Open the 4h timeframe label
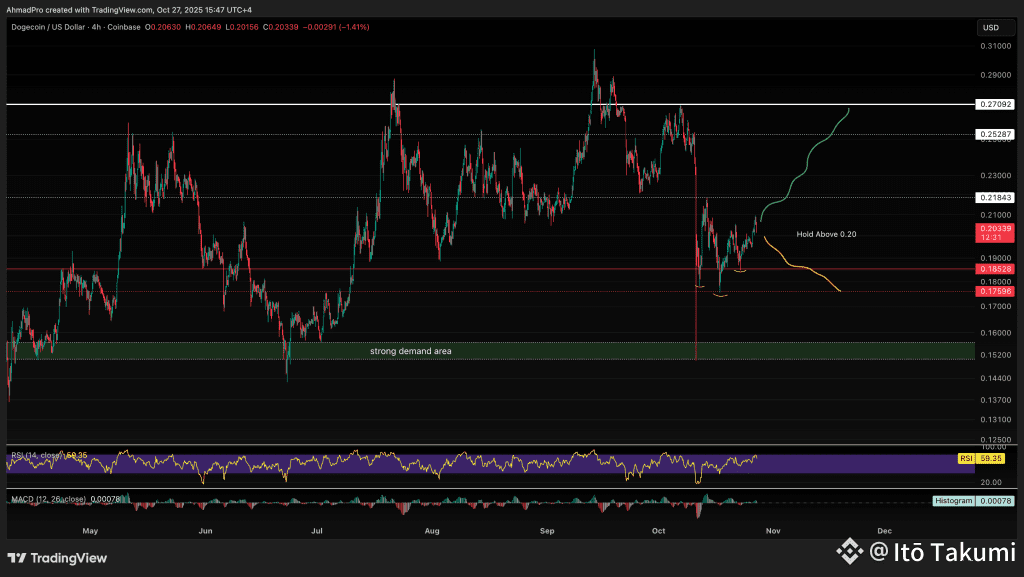 (x=96, y=26)
